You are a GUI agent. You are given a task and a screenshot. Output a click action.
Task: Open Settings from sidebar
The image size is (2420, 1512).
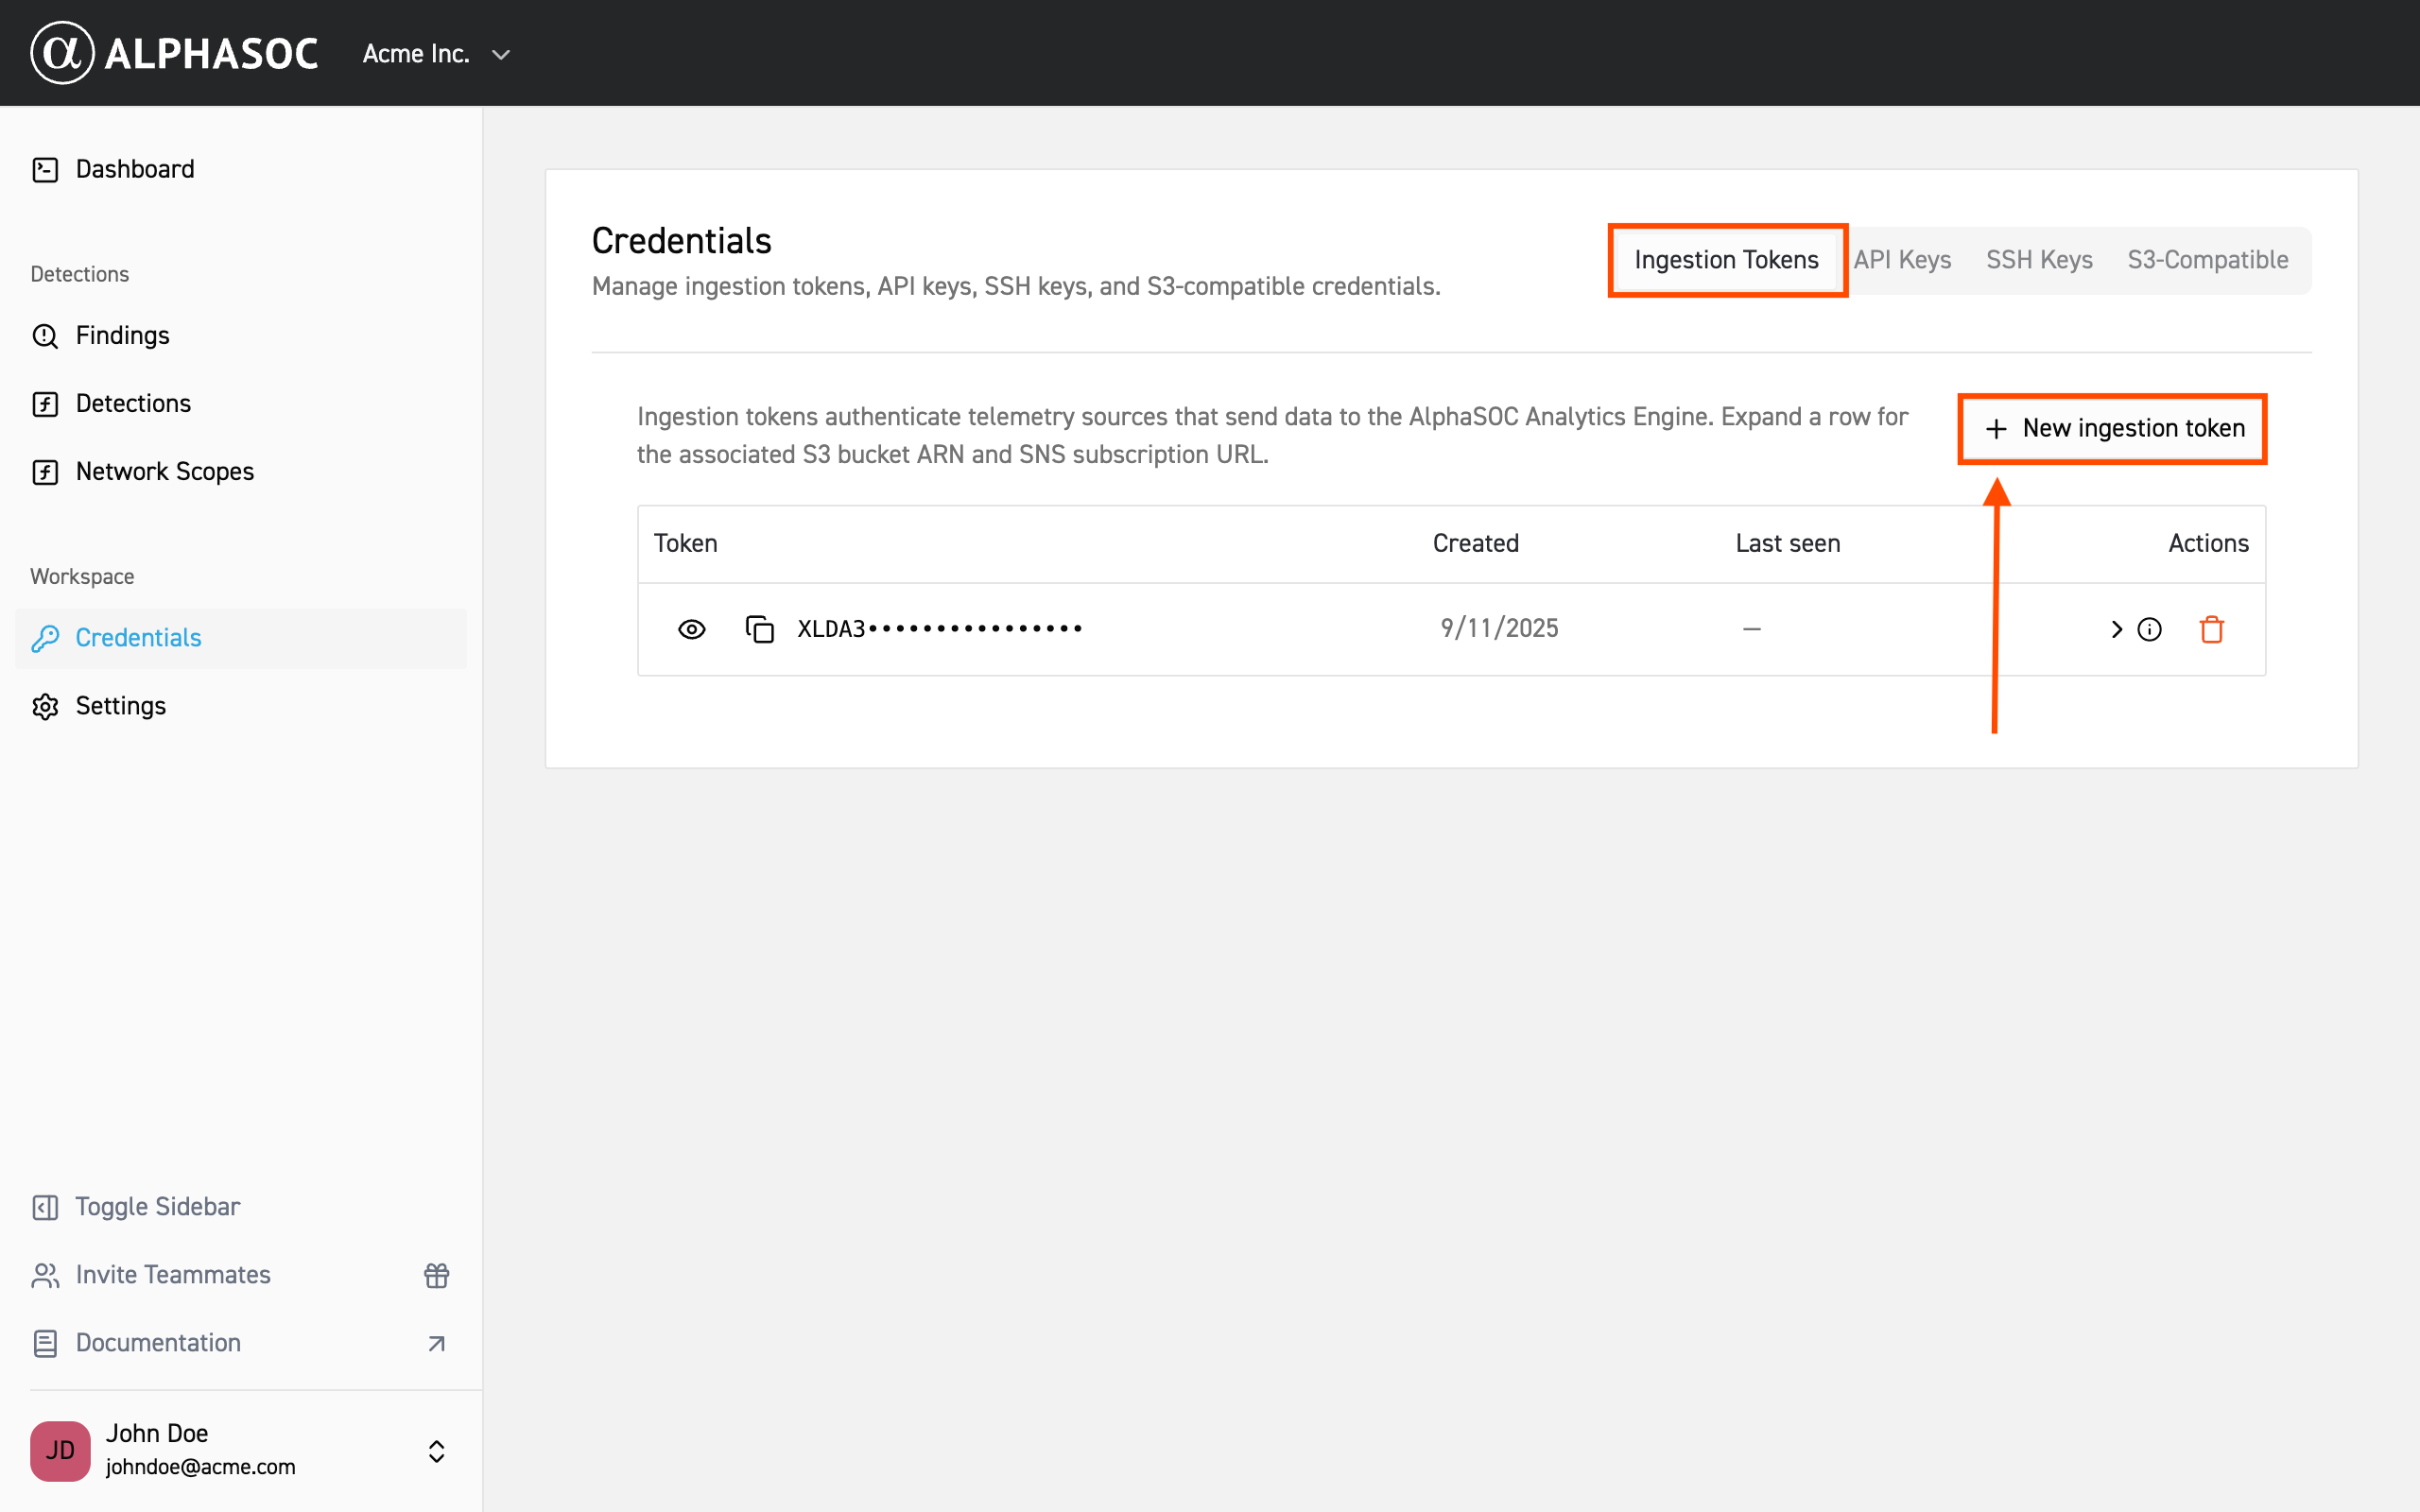(241, 706)
